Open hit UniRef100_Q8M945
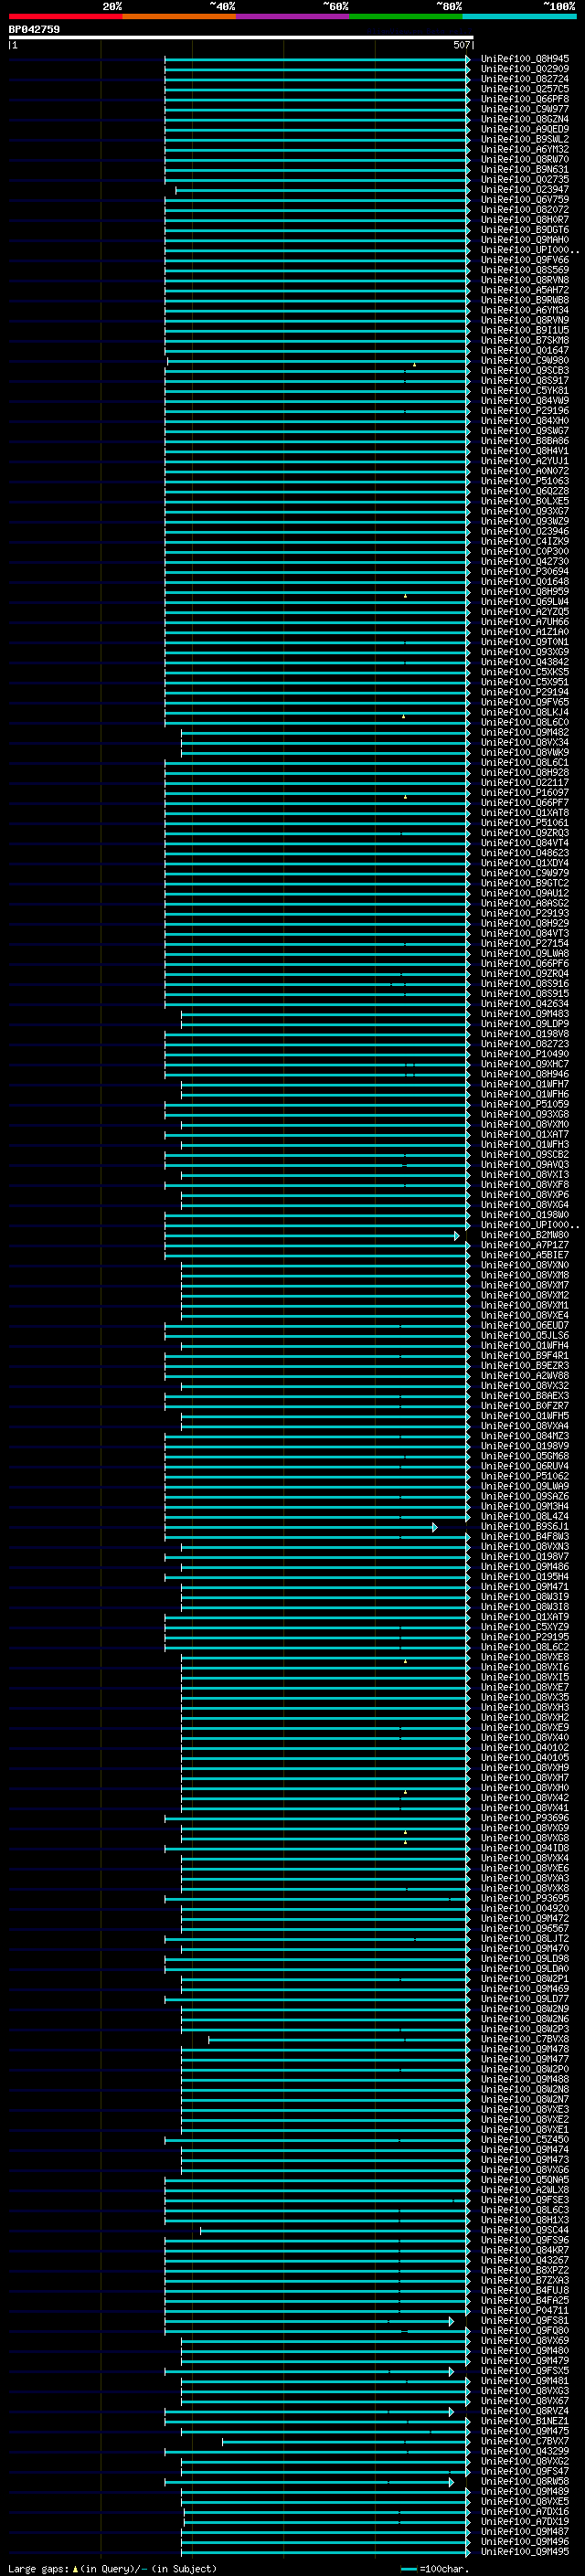 coord(525,59)
